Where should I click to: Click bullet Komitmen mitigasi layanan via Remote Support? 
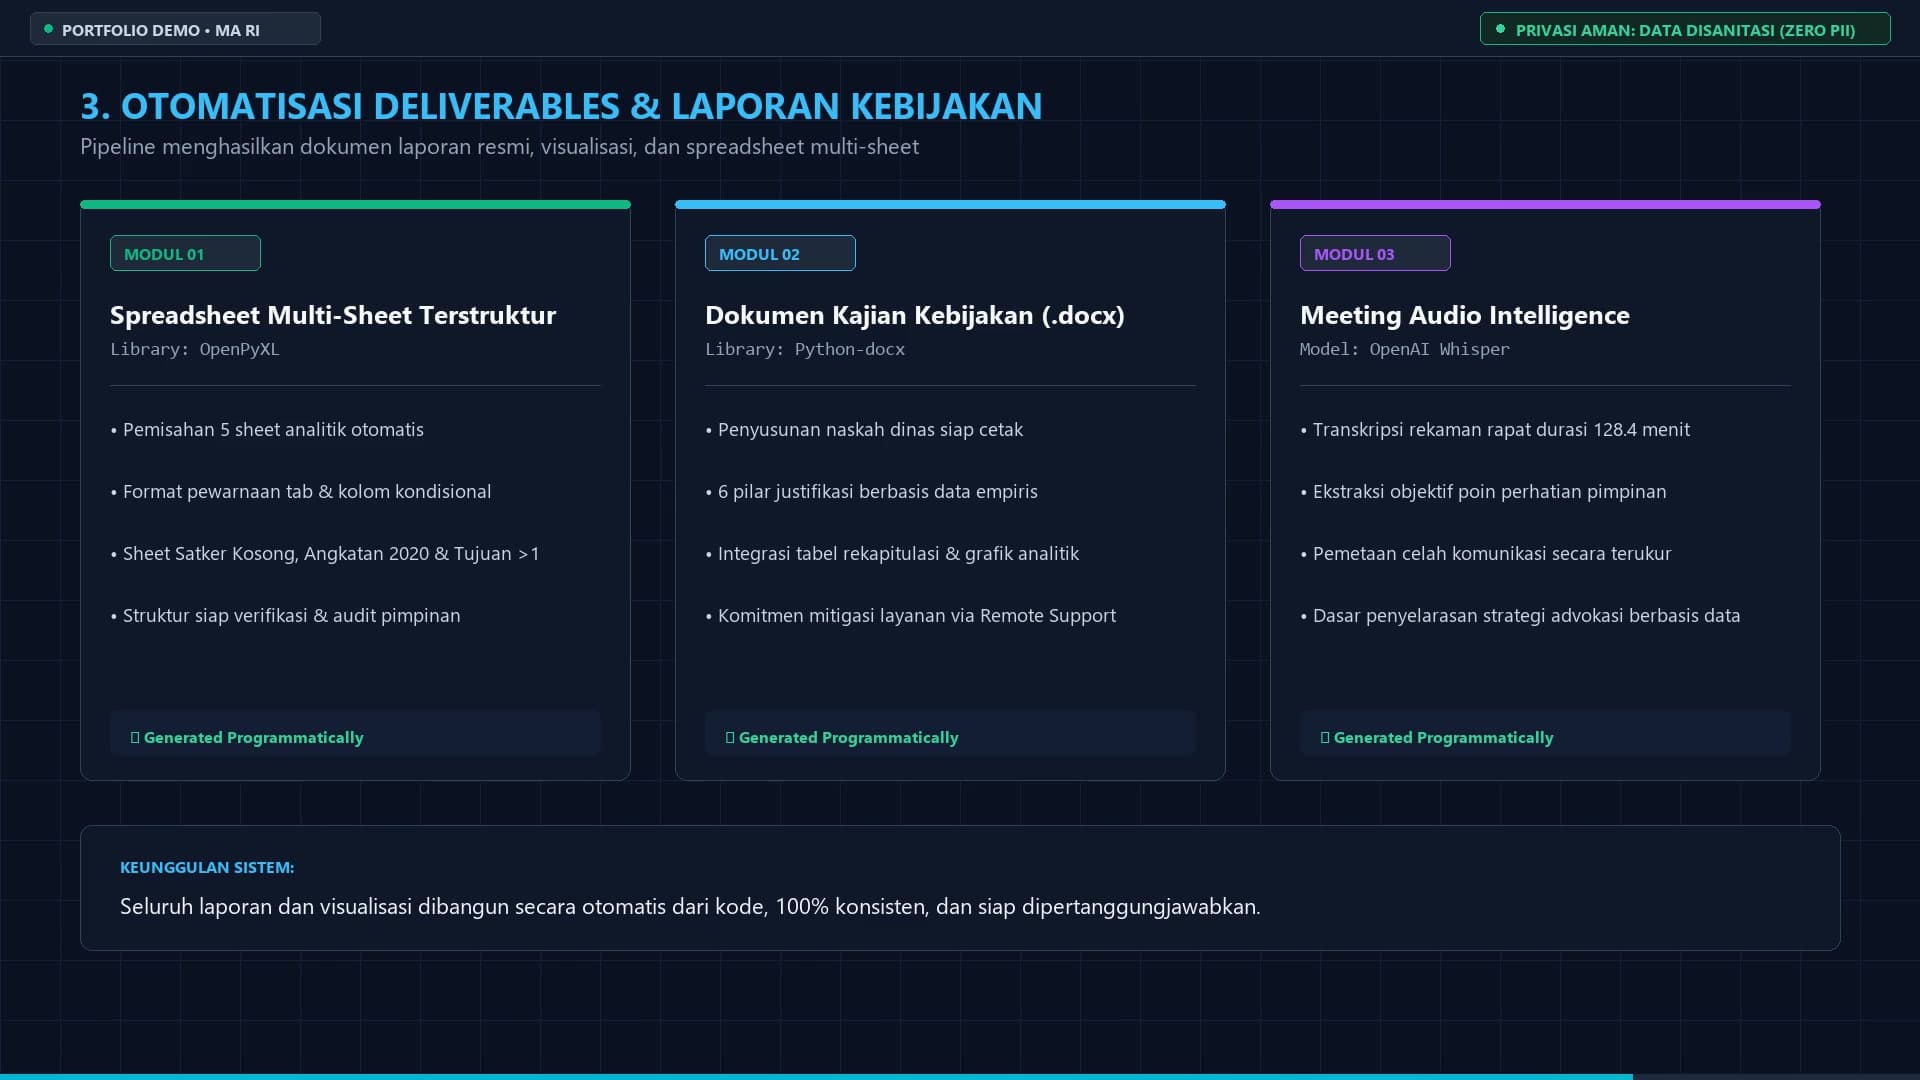tap(910, 616)
